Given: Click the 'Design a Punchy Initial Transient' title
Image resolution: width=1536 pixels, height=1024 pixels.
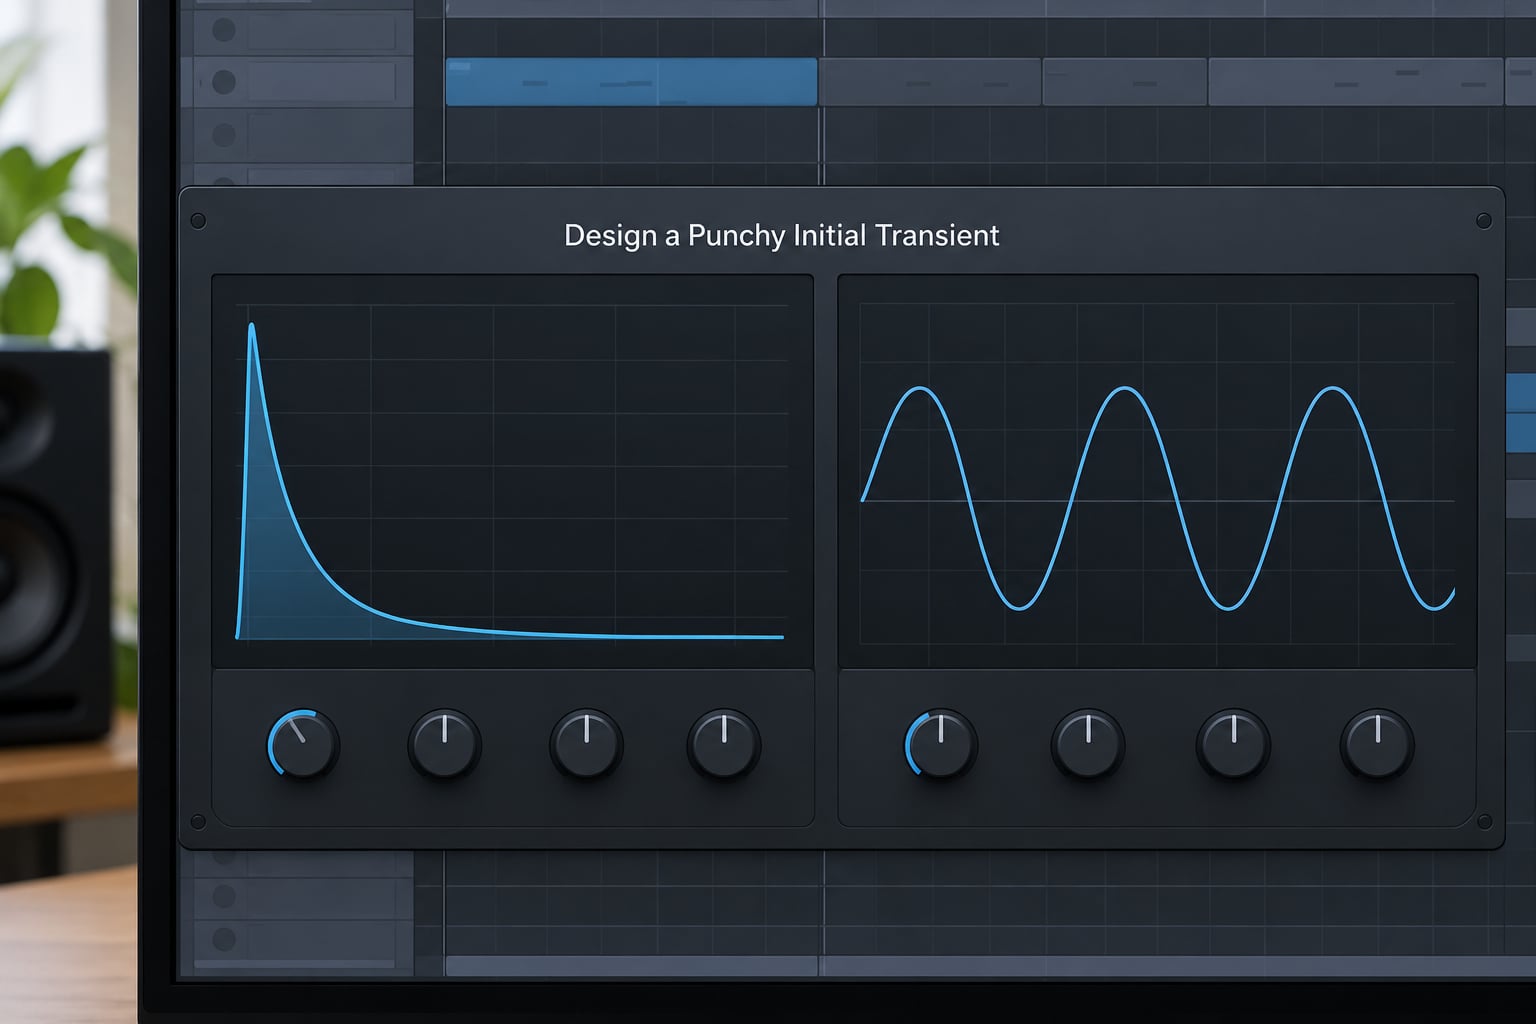Looking at the screenshot, I should click(782, 235).
